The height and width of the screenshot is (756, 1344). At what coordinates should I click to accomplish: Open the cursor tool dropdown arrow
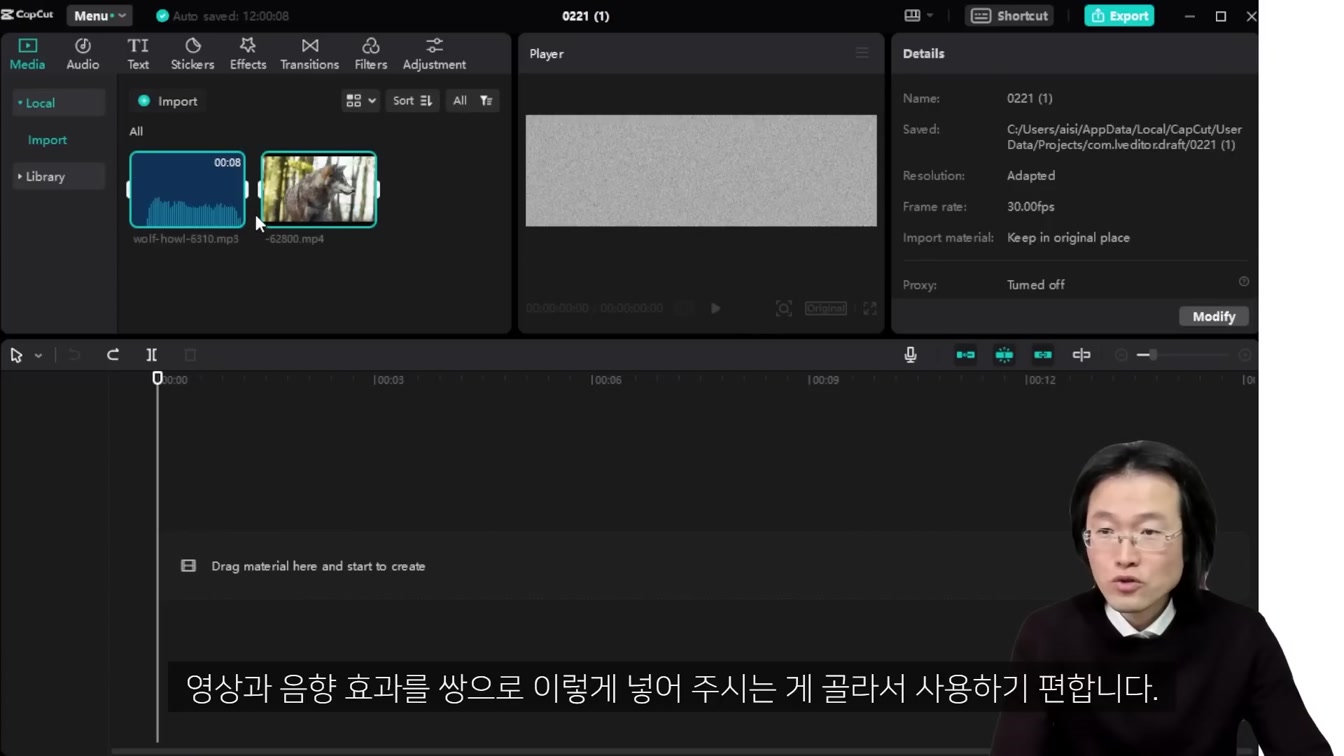point(38,355)
